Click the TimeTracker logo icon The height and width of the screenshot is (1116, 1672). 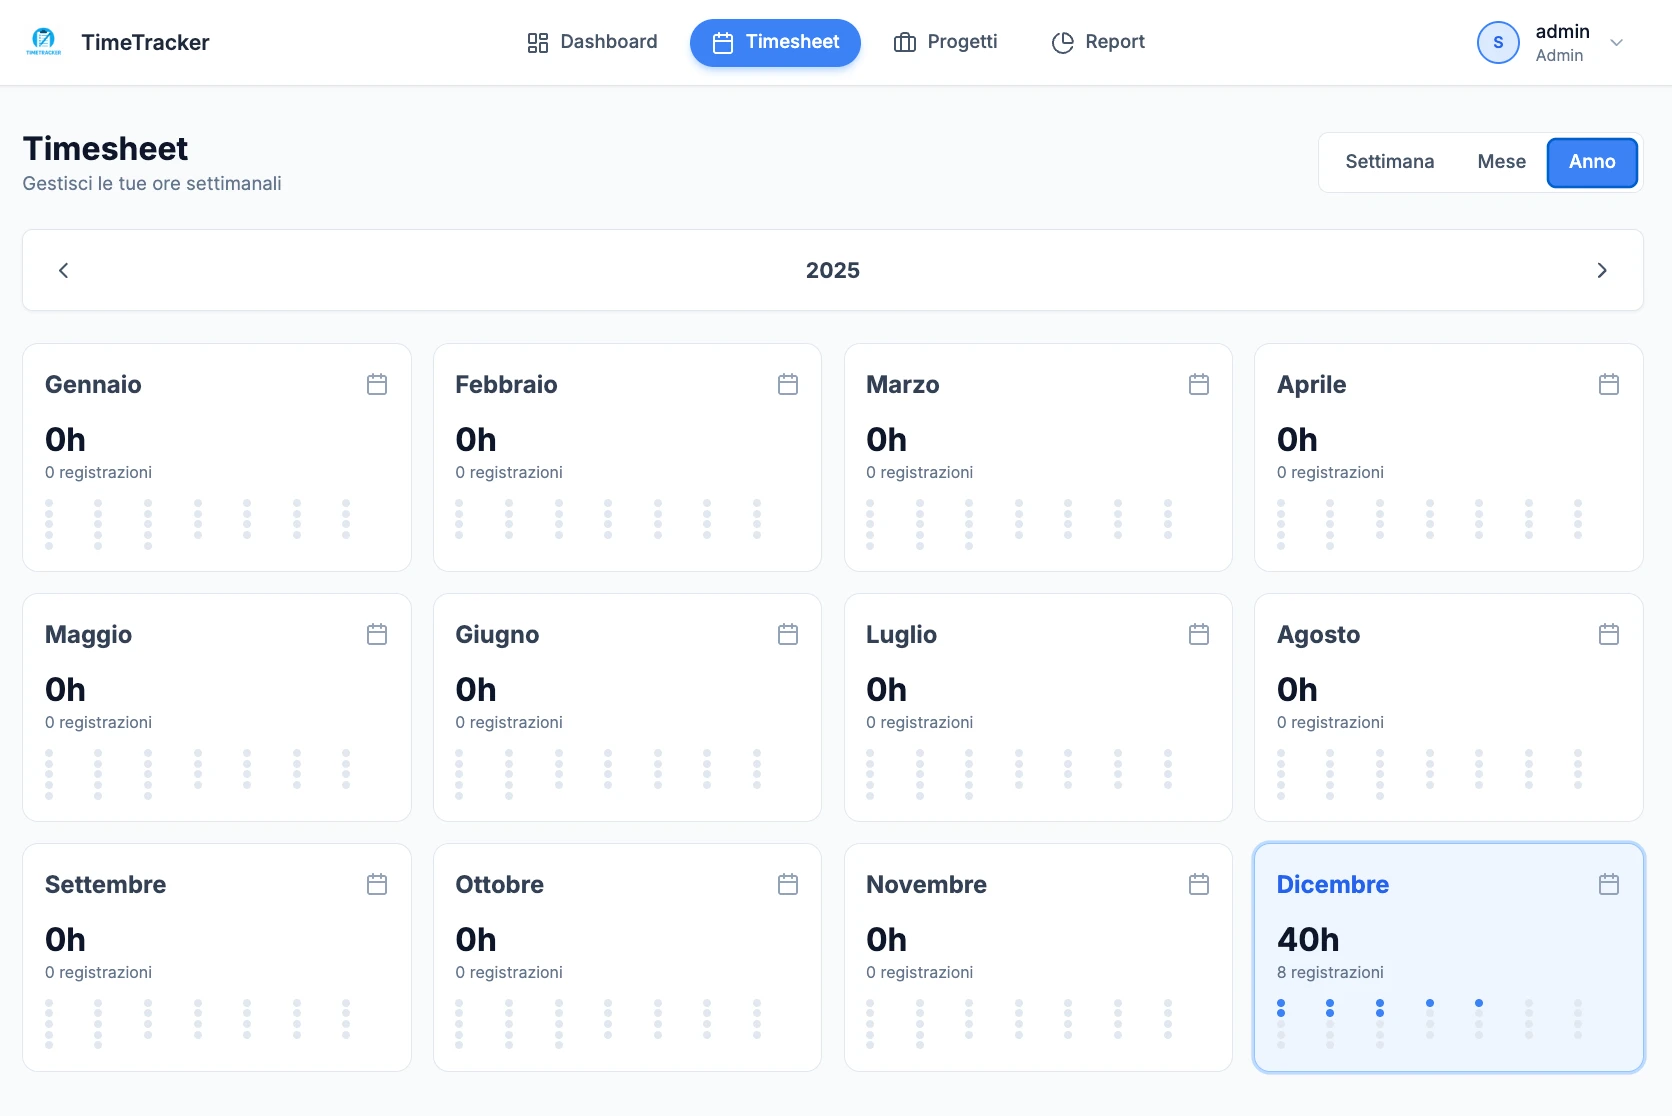tap(43, 42)
